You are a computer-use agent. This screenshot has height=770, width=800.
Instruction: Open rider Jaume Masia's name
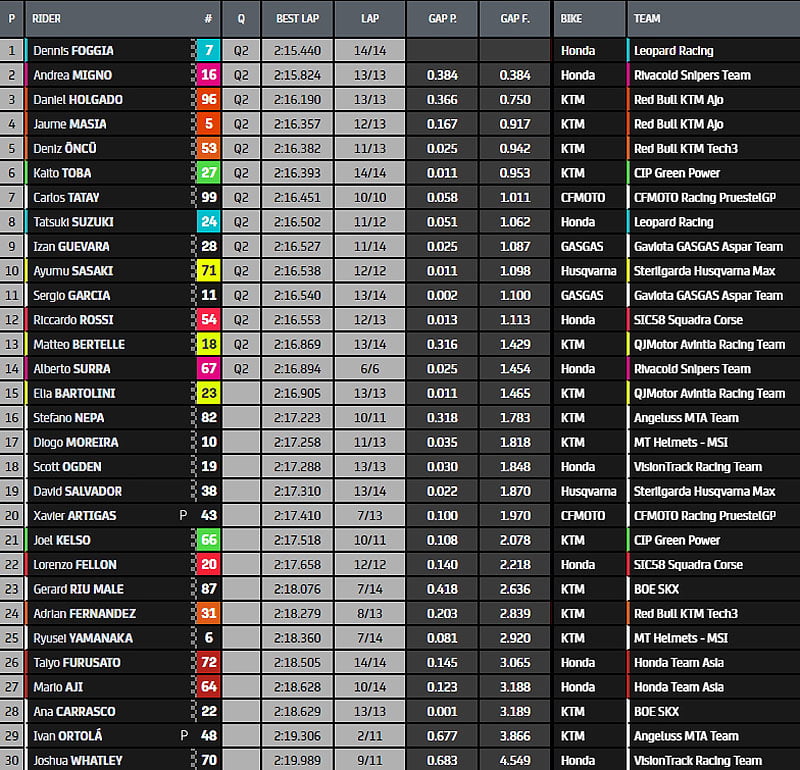(69, 124)
